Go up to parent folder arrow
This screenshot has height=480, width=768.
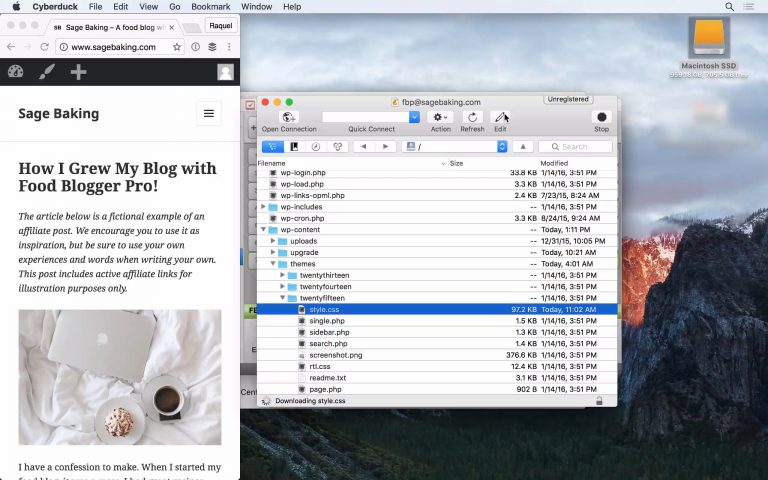click(x=523, y=146)
